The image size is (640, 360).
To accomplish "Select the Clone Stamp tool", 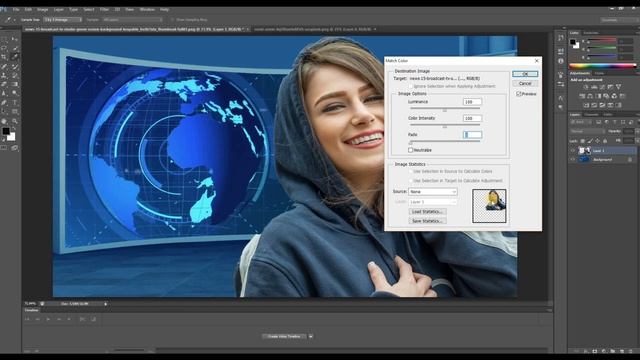I will pyautogui.click(x=4, y=75).
